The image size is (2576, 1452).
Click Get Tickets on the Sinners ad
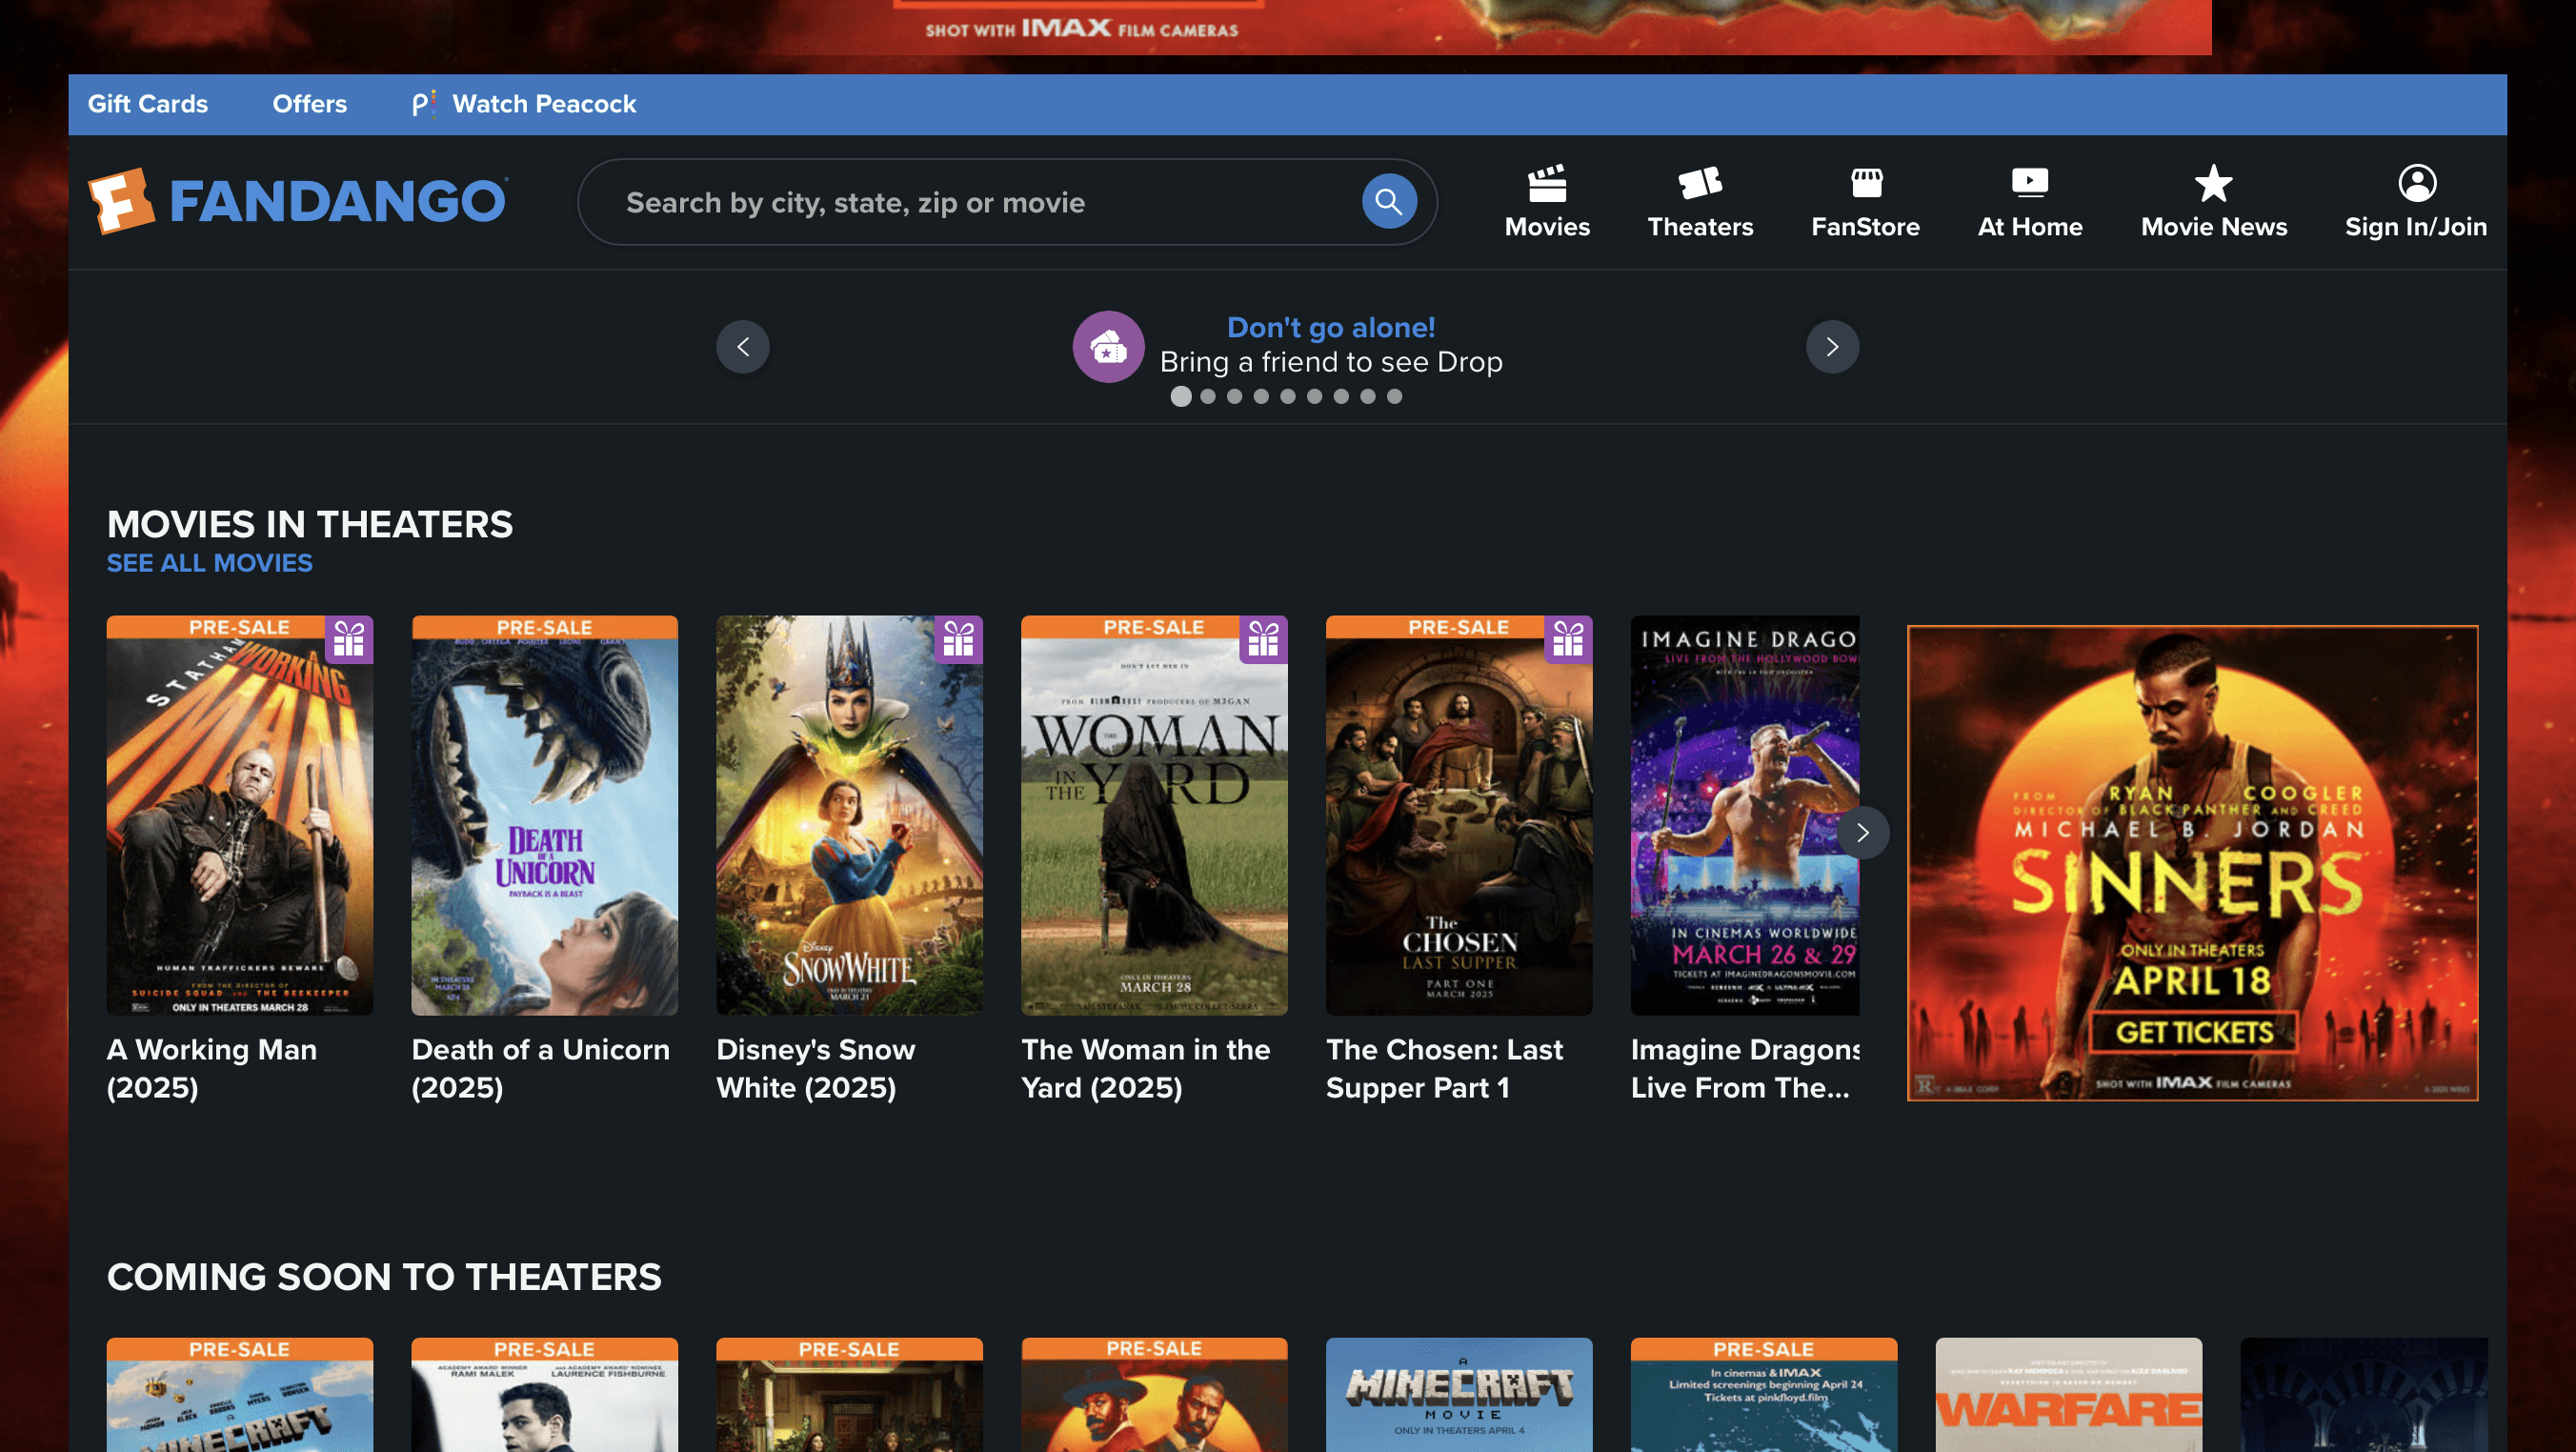tap(2193, 1032)
